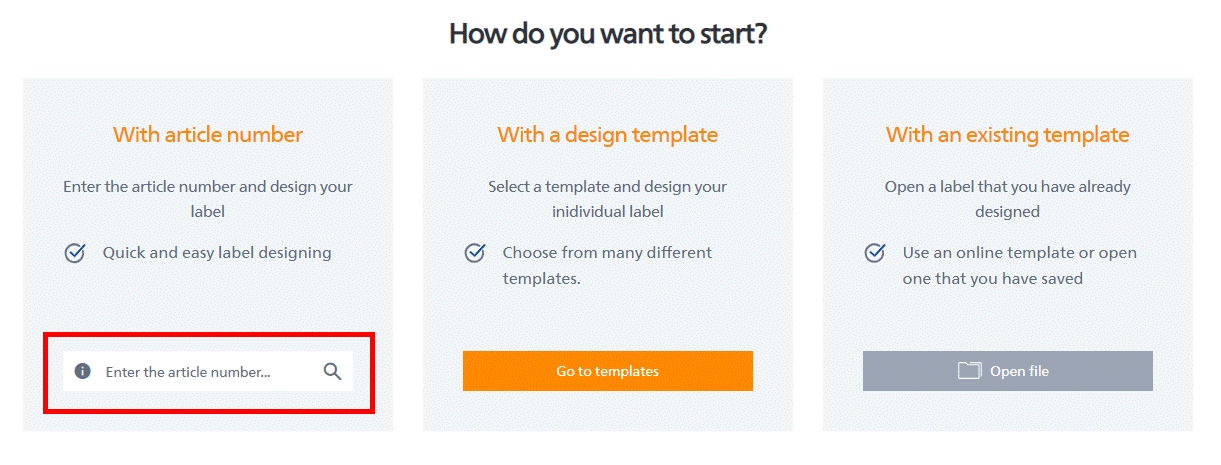Select the With article number heading
The image size is (1221, 465).
pyautogui.click(x=208, y=134)
